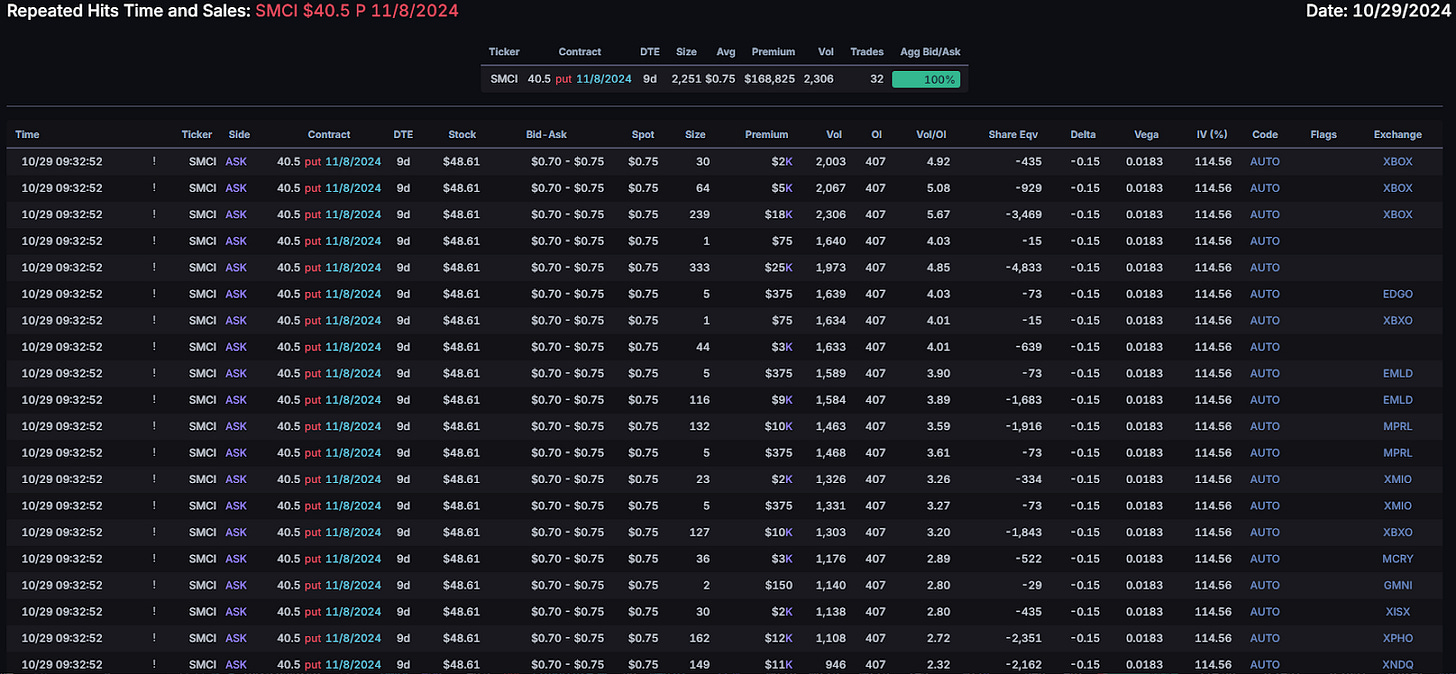The width and height of the screenshot is (1456, 674).
Task: Click the Bid-Ask column header
Action: tap(547, 134)
